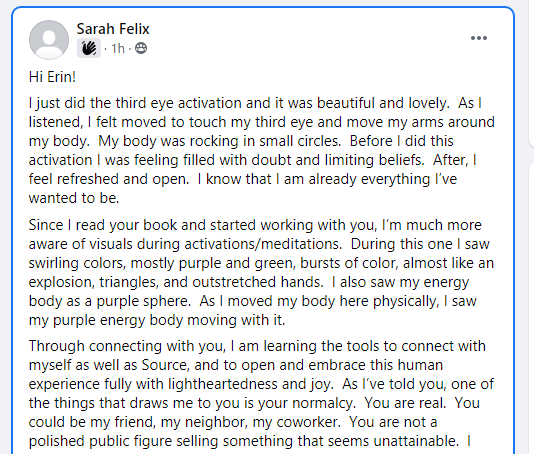Click the line 'explosion, triangles, and outstretched hands'
The height and width of the screenshot is (454, 534).
249,282
